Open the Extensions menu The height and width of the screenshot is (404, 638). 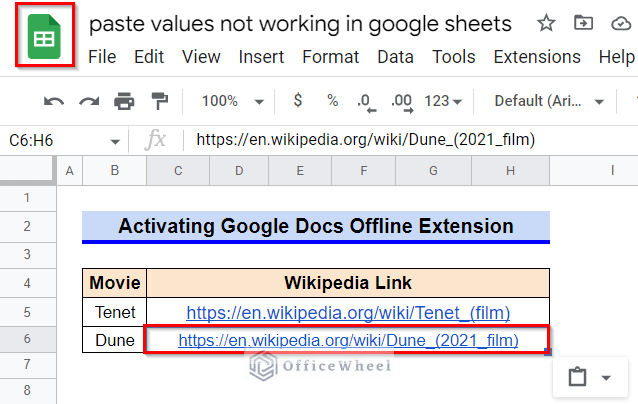pos(536,57)
